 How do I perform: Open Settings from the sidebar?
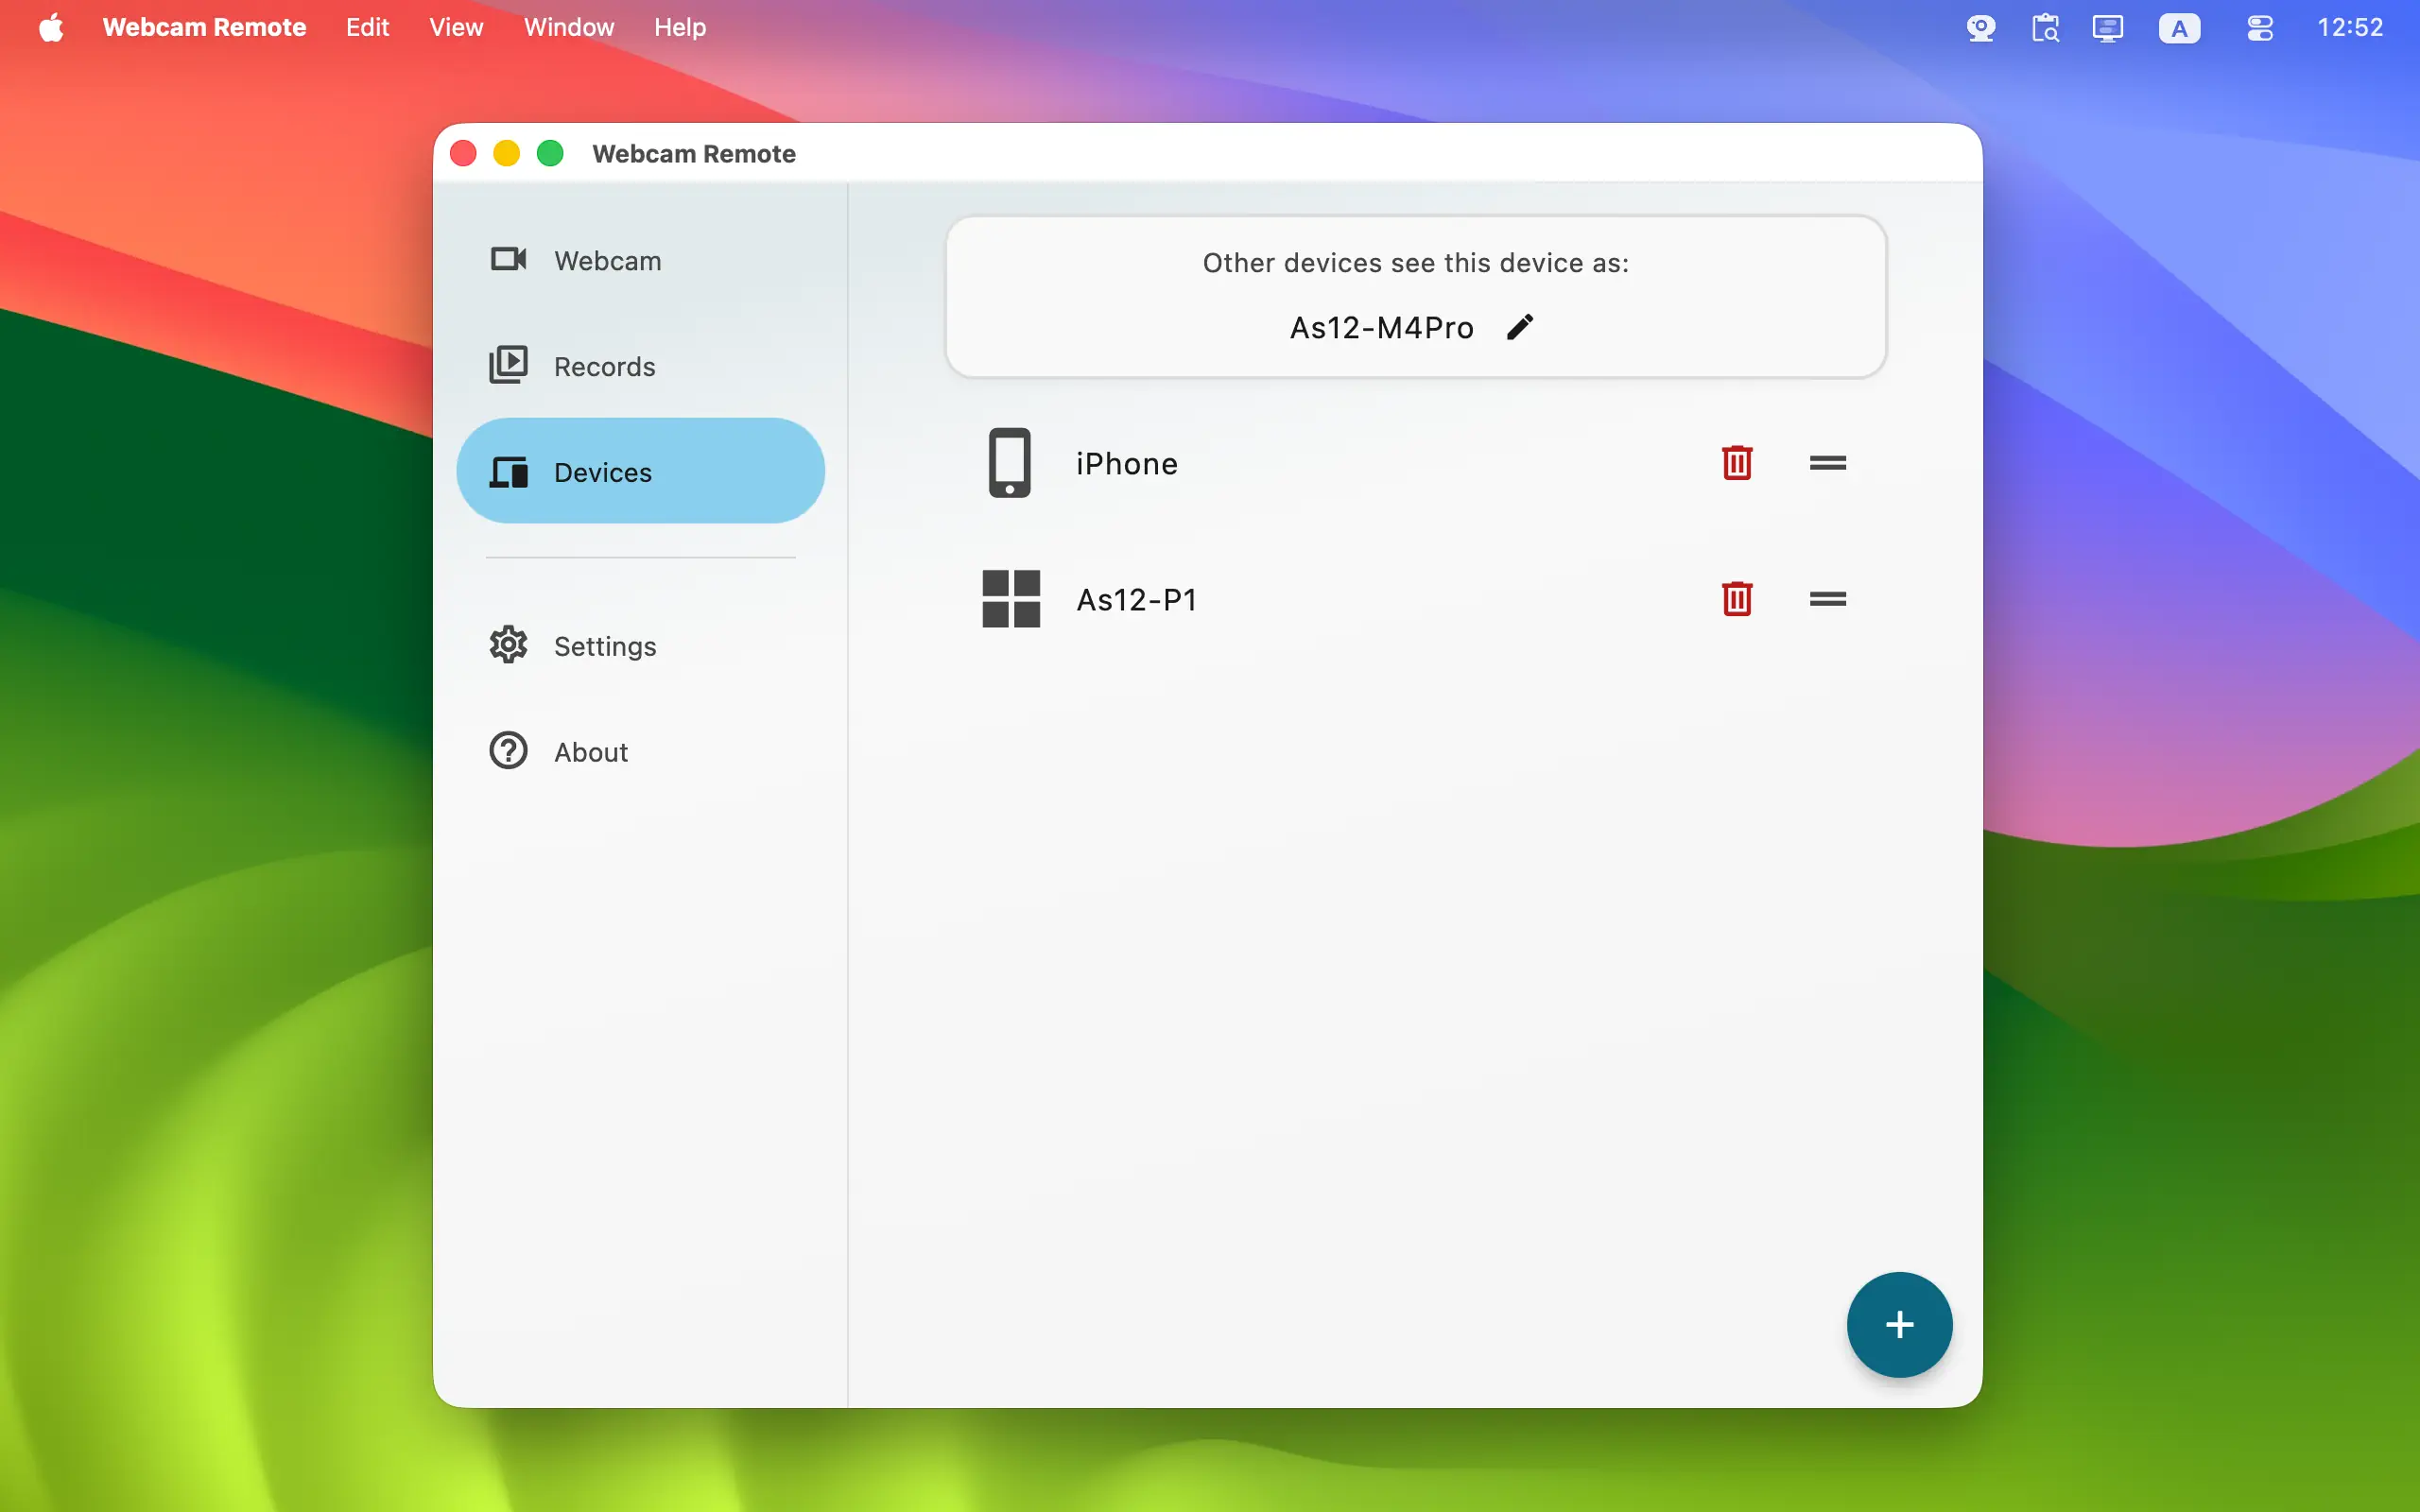coord(640,645)
